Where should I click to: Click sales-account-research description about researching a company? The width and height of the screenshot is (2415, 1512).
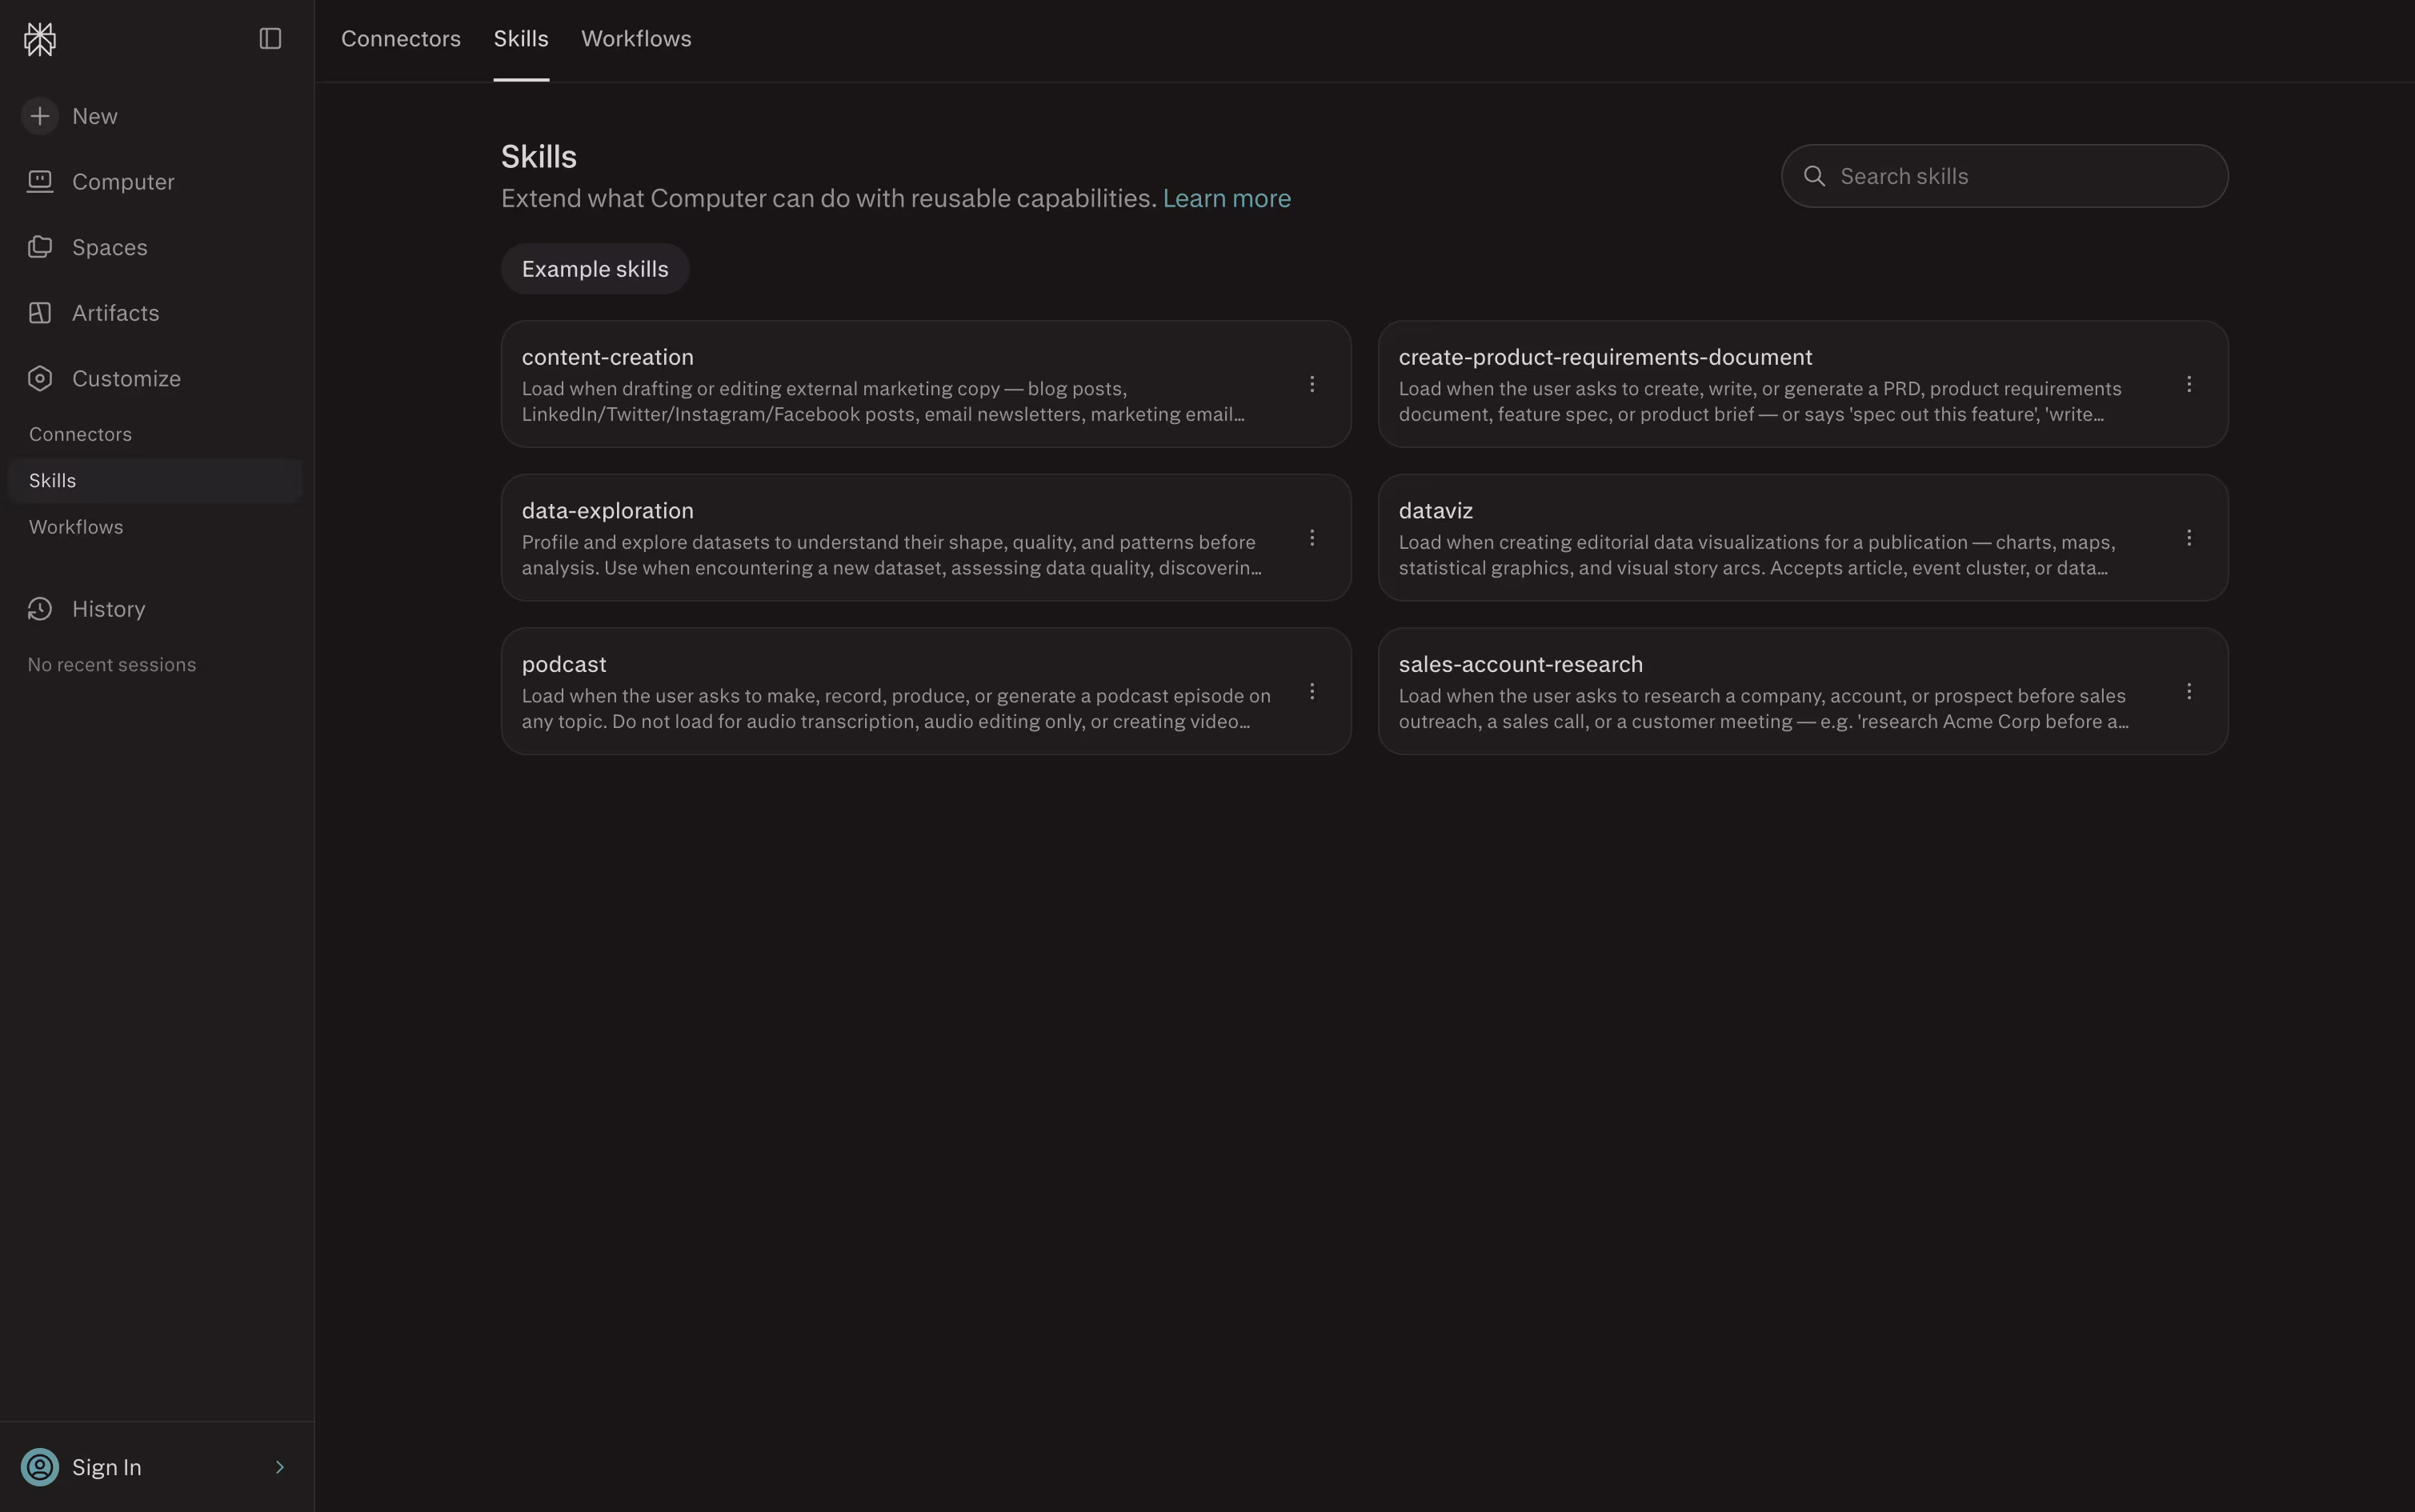point(1763,709)
